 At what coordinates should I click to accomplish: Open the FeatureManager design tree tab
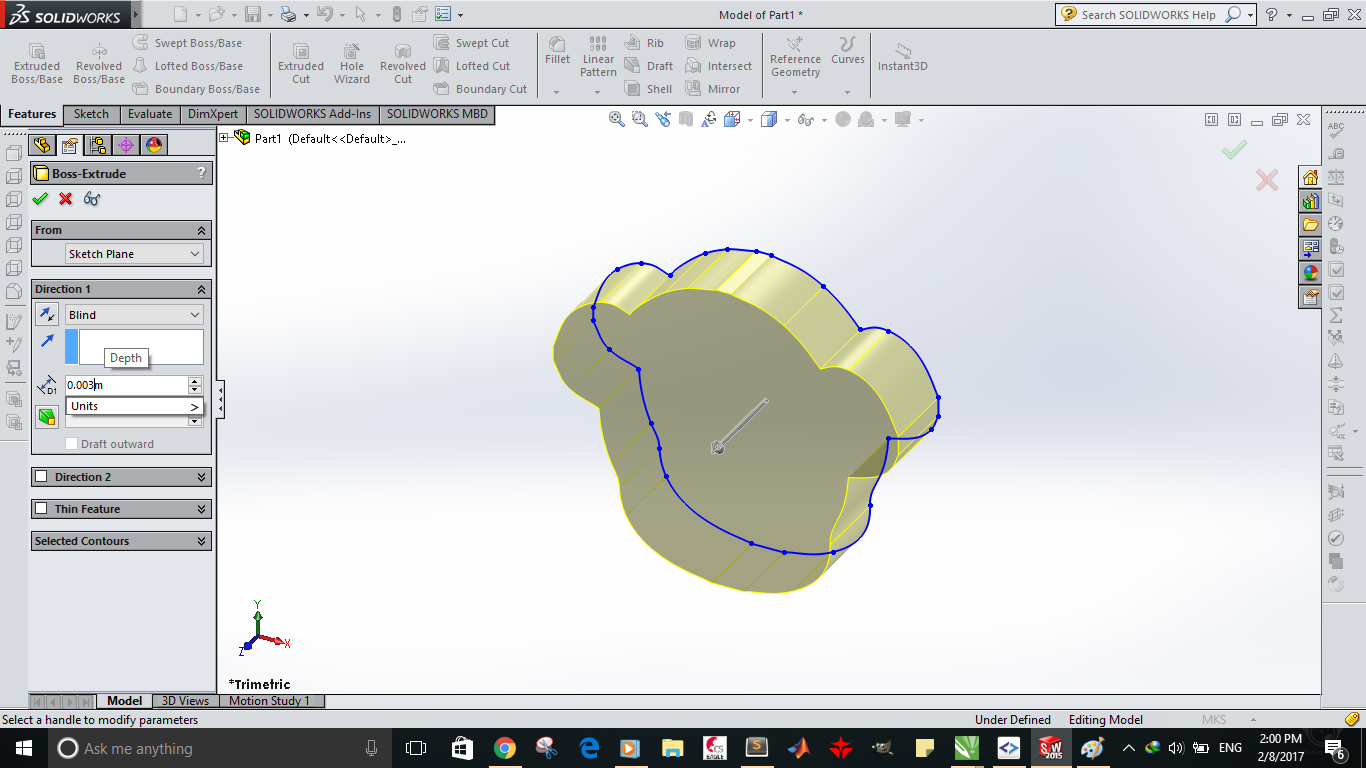(42, 145)
